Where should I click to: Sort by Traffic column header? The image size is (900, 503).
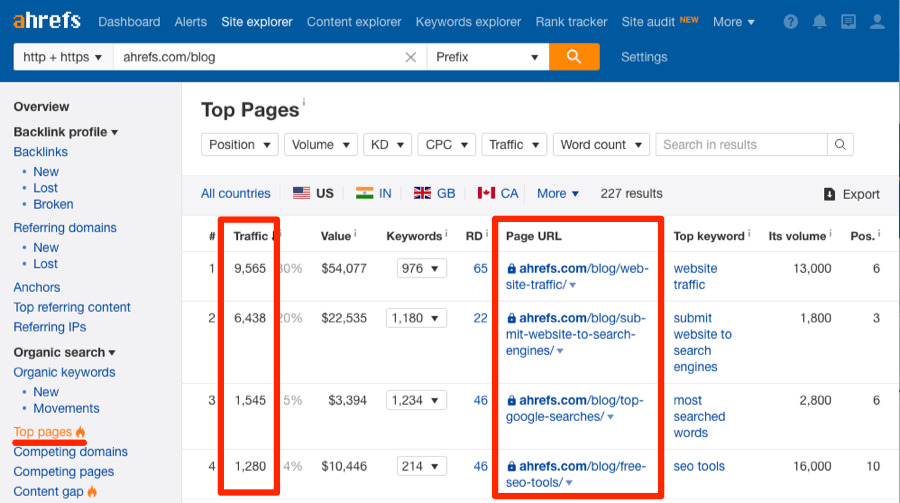250,236
